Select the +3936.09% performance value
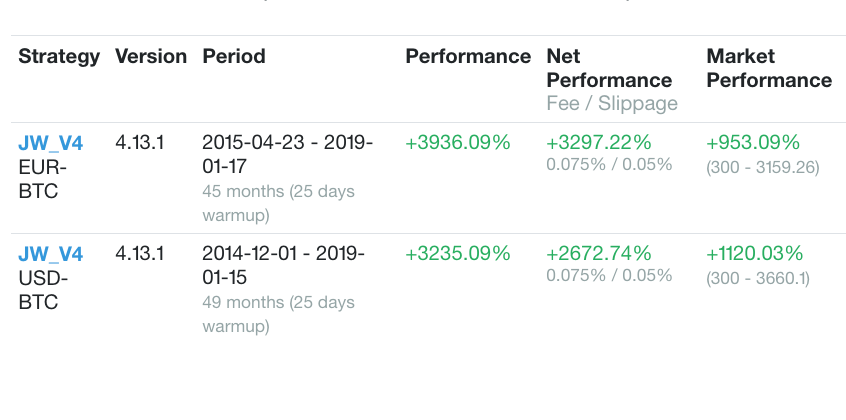Viewport: 846px width, 420px height. 458,143
